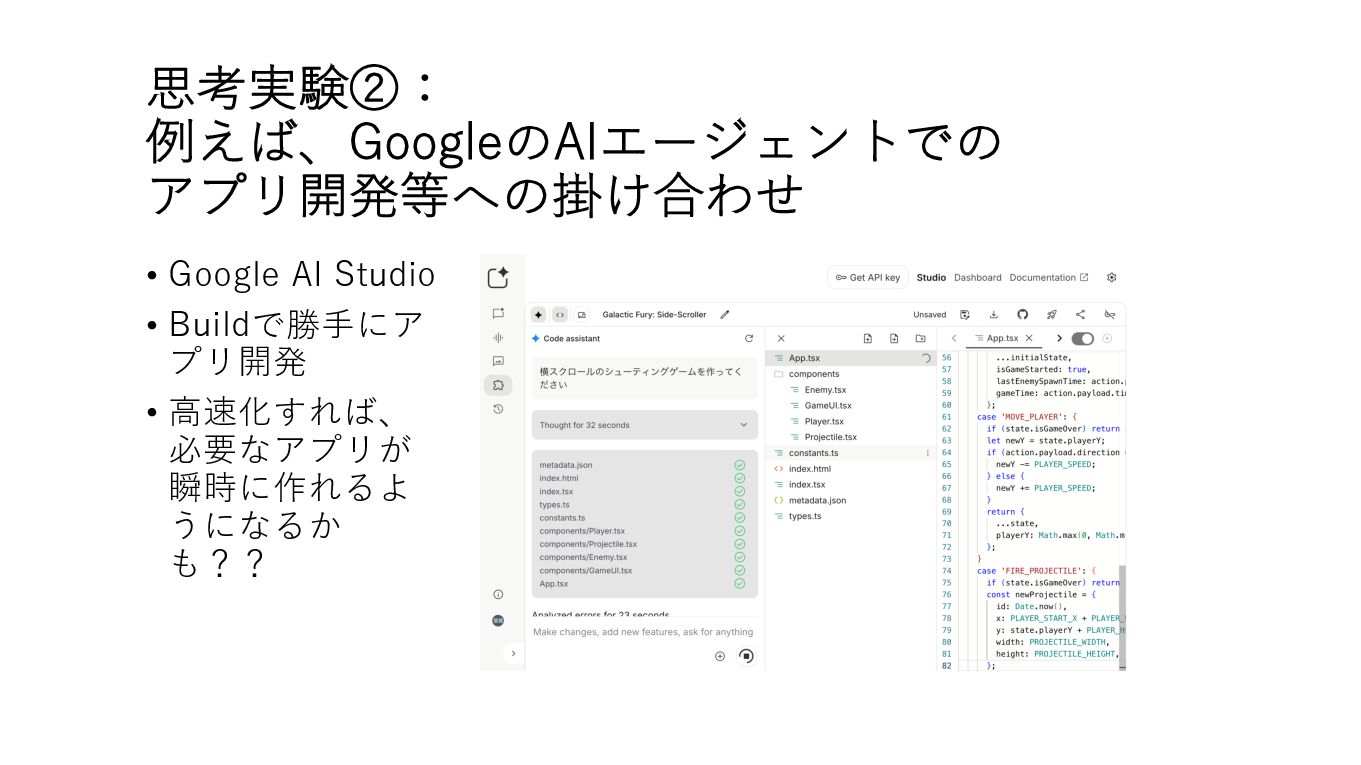Open the Generate media sidebar icon
Image resolution: width=1361 pixels, height=765 pixels.
coord(498,361)
